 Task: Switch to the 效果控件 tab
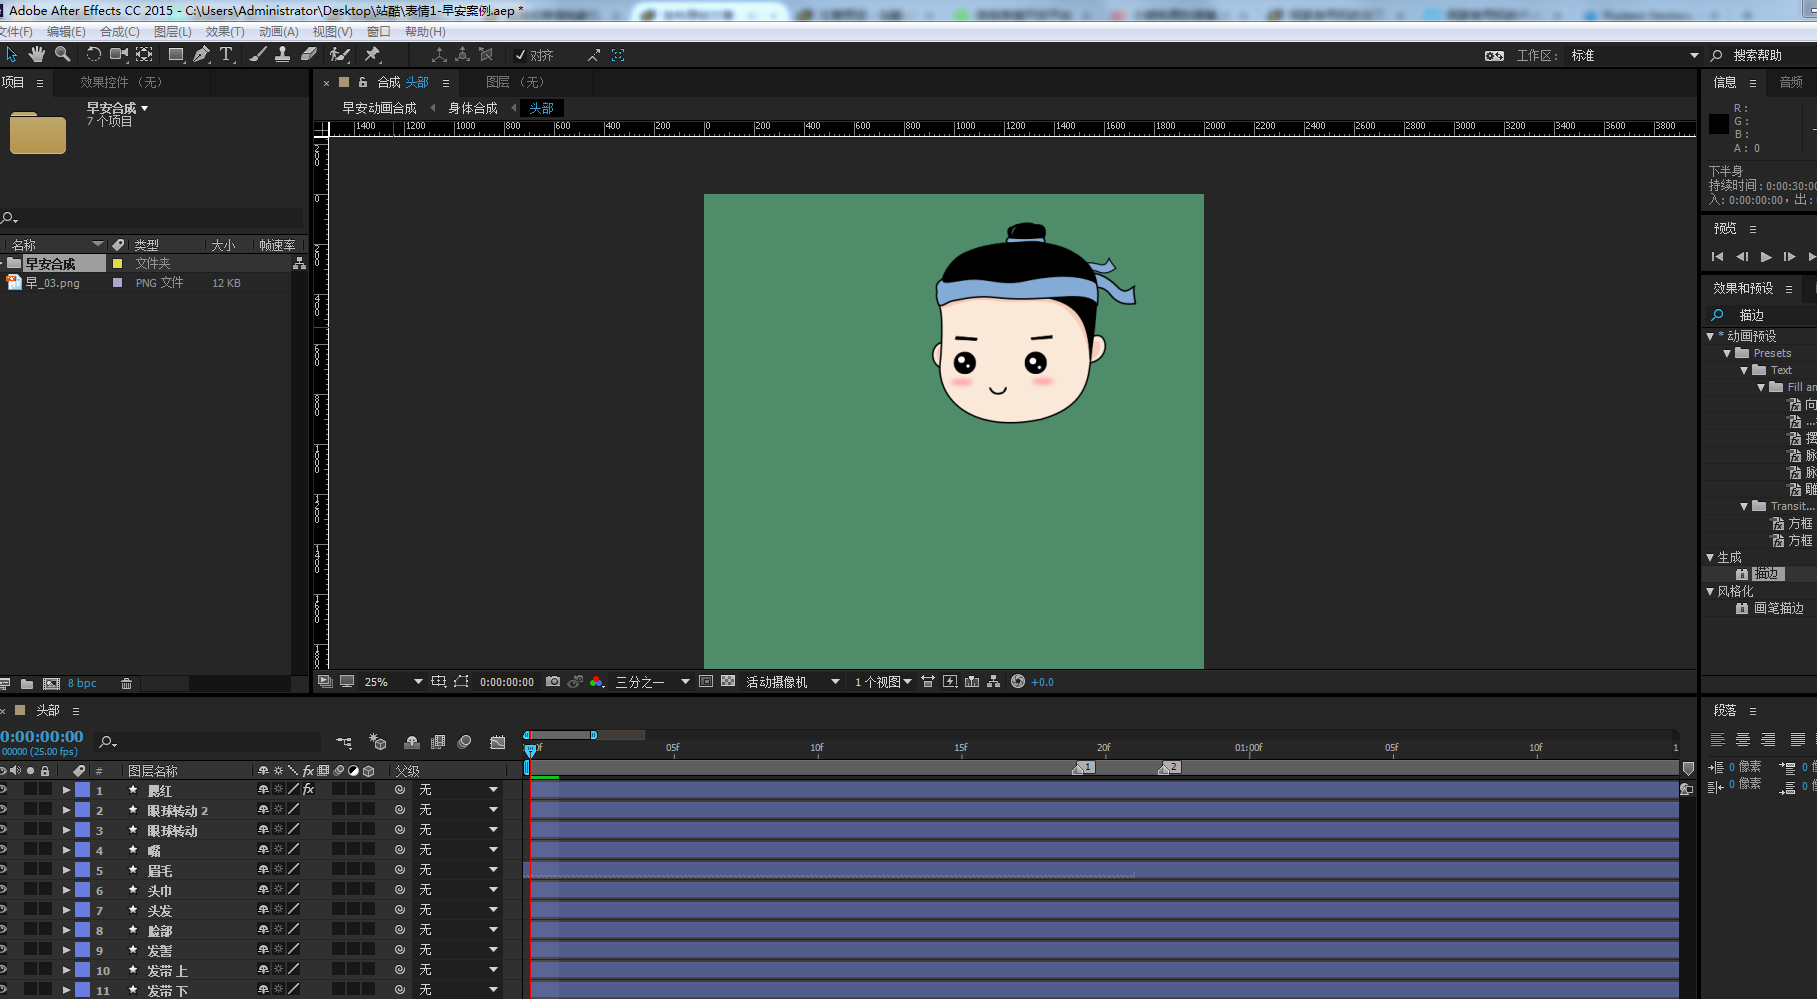(121, 82)
